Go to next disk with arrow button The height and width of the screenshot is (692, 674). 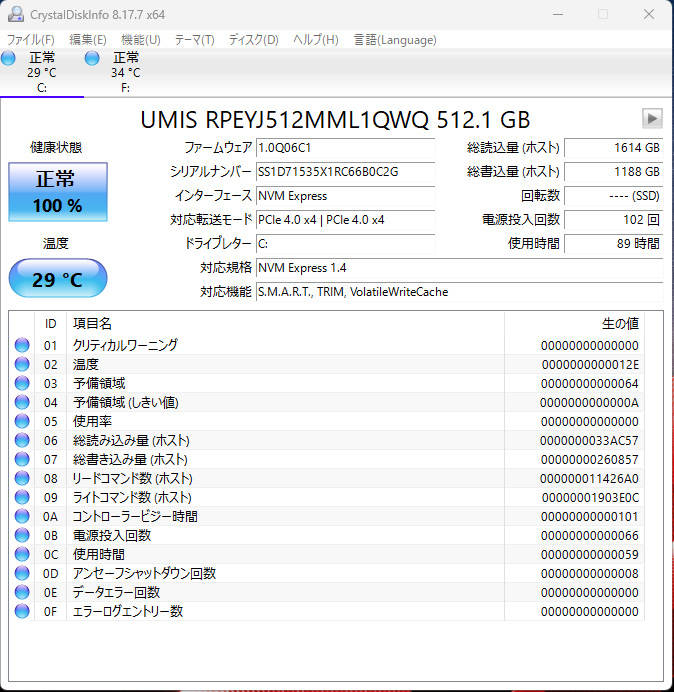click(x=652, y=119)
